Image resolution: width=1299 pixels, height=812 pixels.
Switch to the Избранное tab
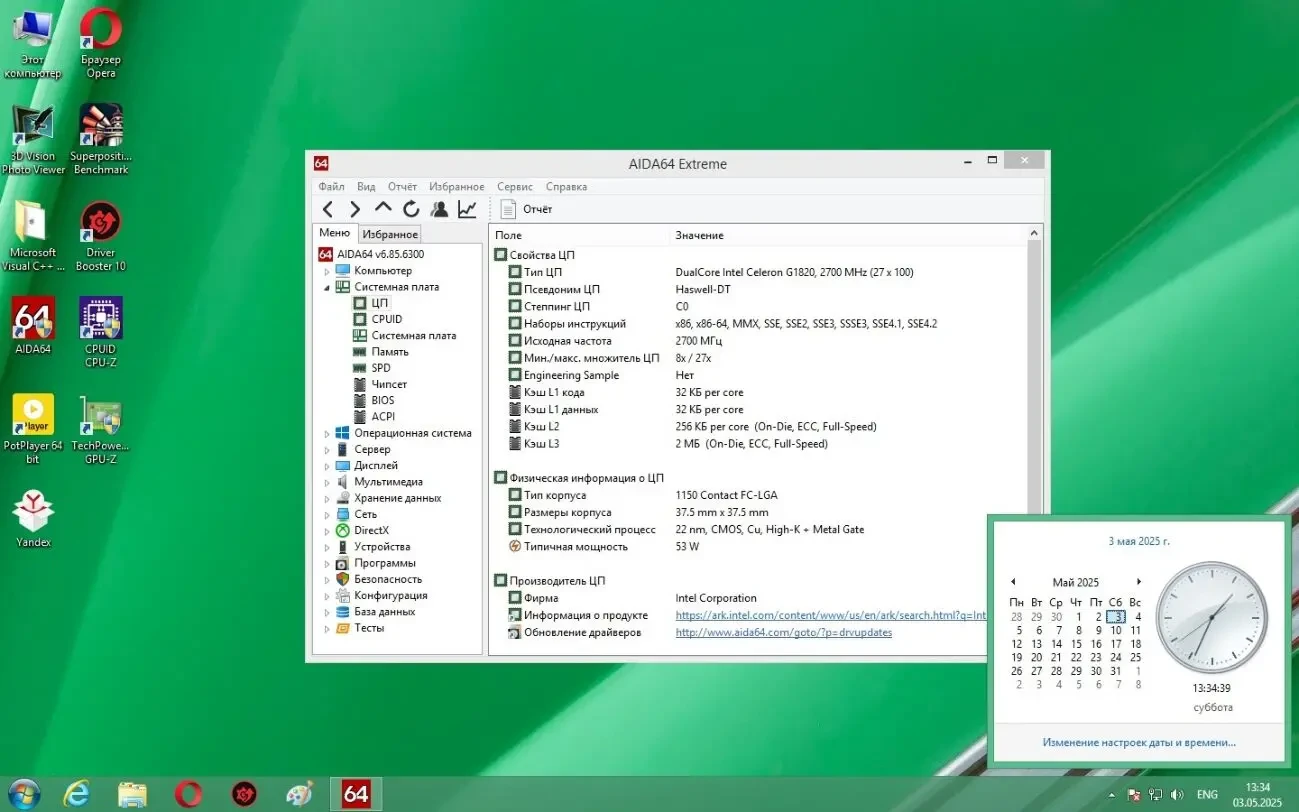coord(390,234)
